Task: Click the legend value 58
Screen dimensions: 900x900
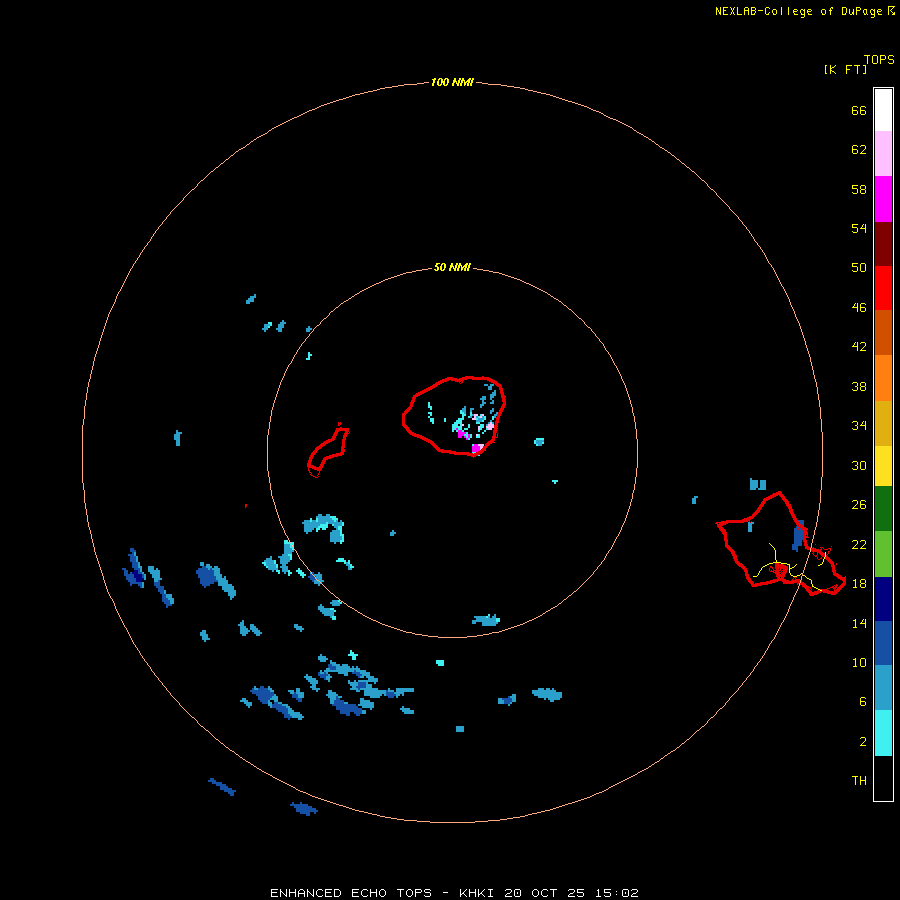Action: click(859, 189)
